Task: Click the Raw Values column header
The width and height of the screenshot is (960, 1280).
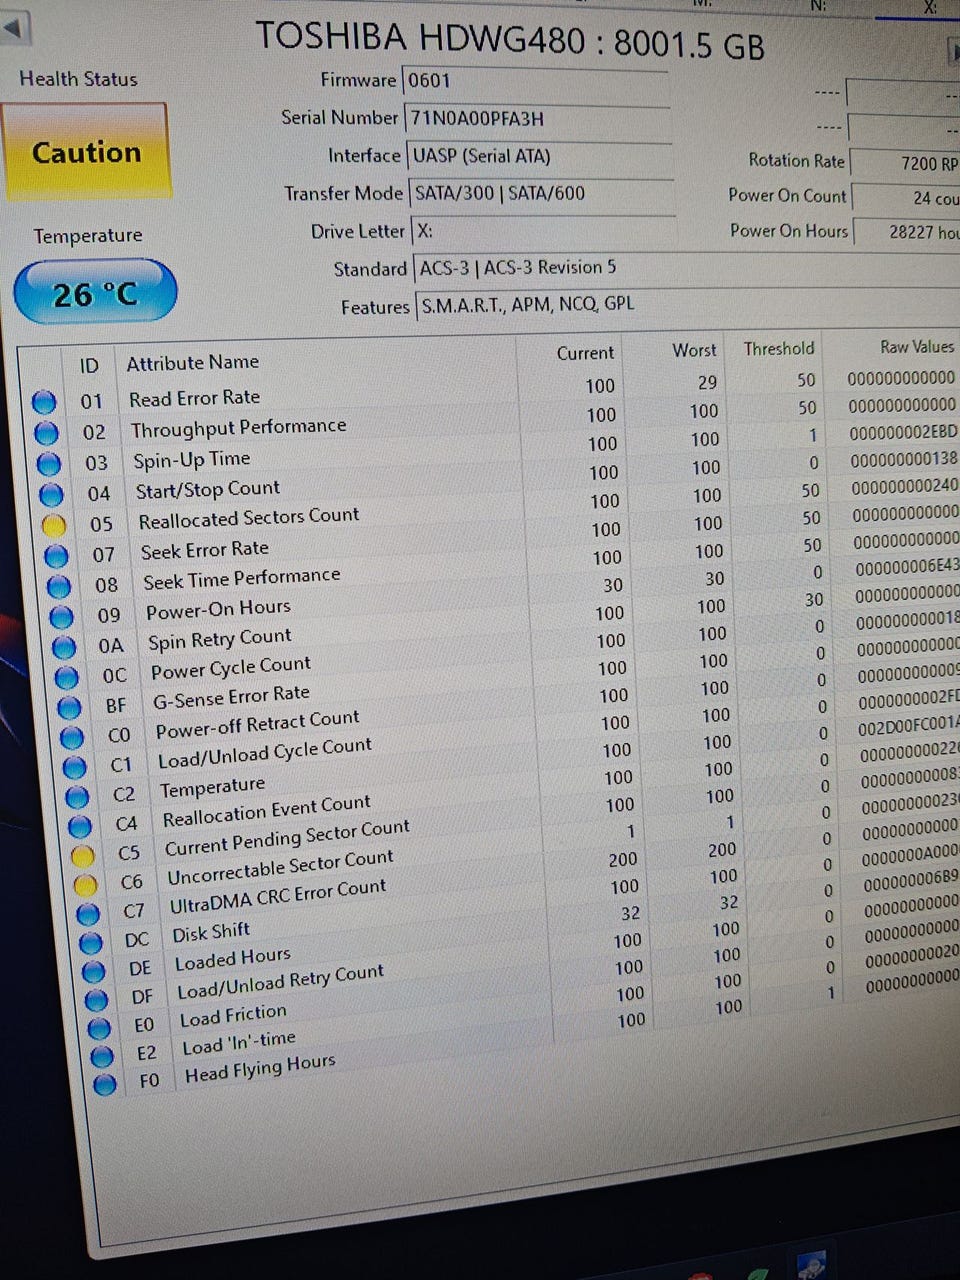Action: pyautogui.click(x=917, y=347)
